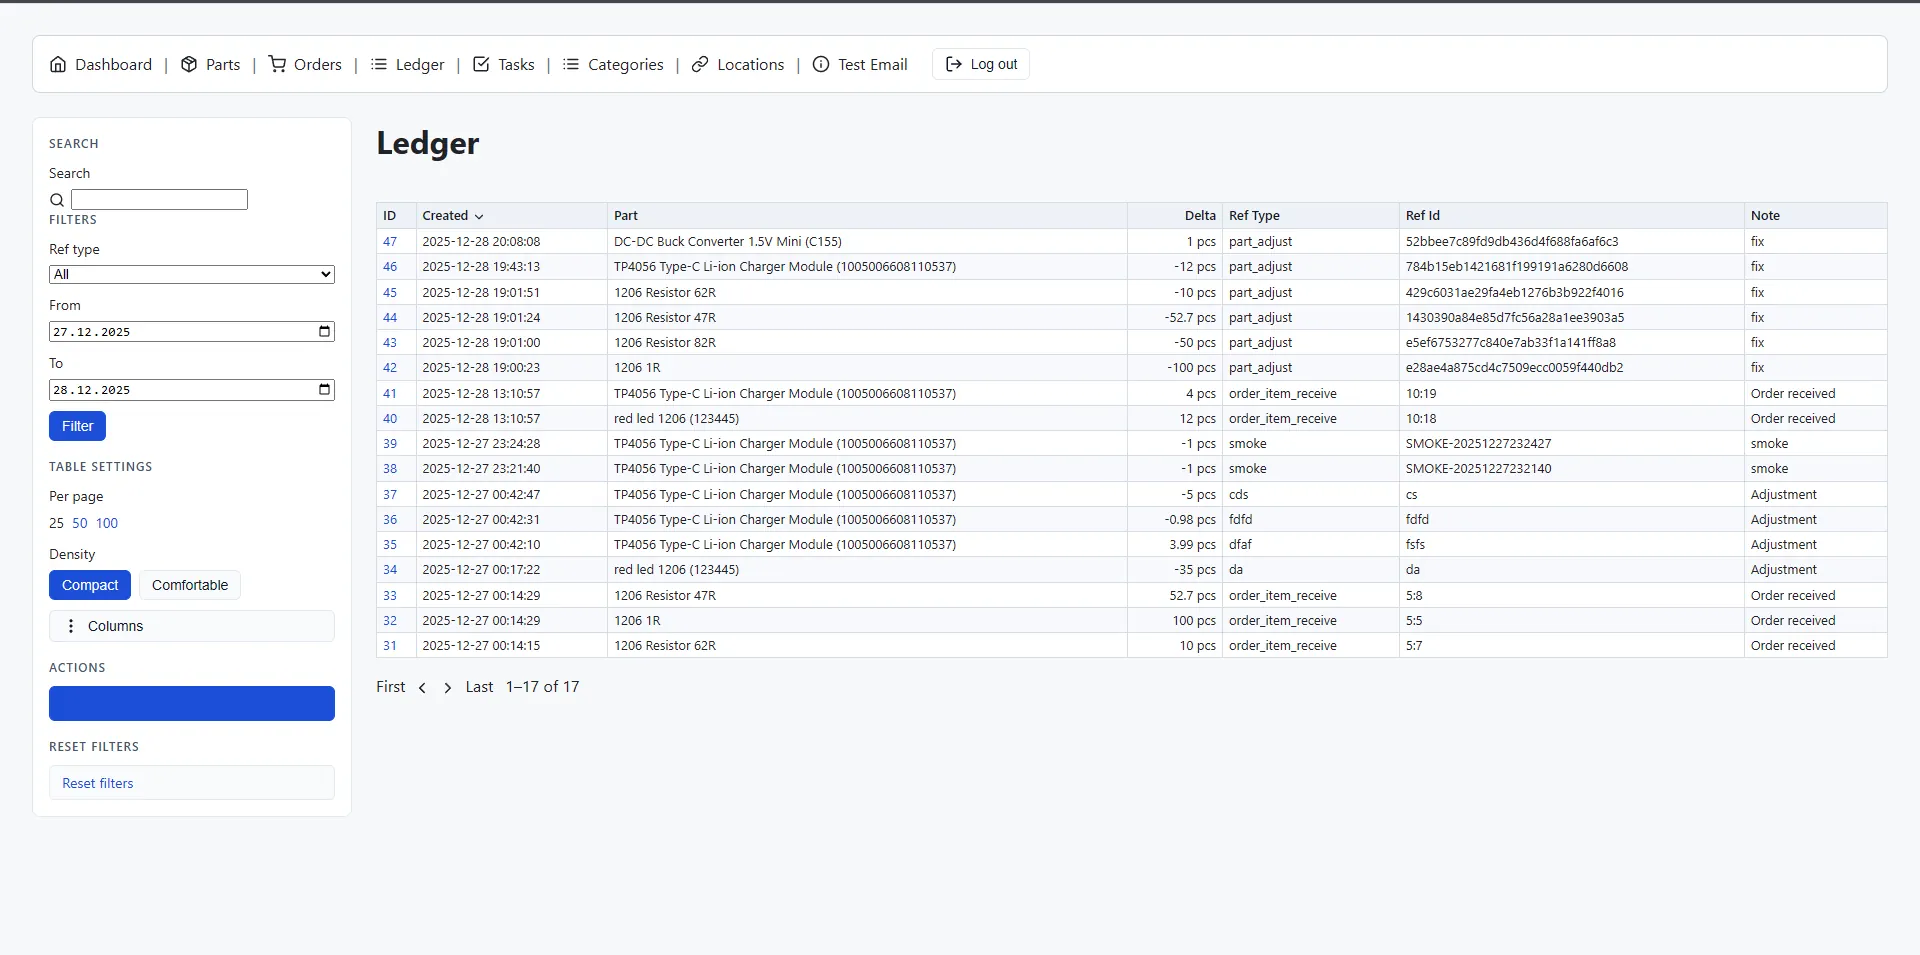Click the Parts box icon

189,64
